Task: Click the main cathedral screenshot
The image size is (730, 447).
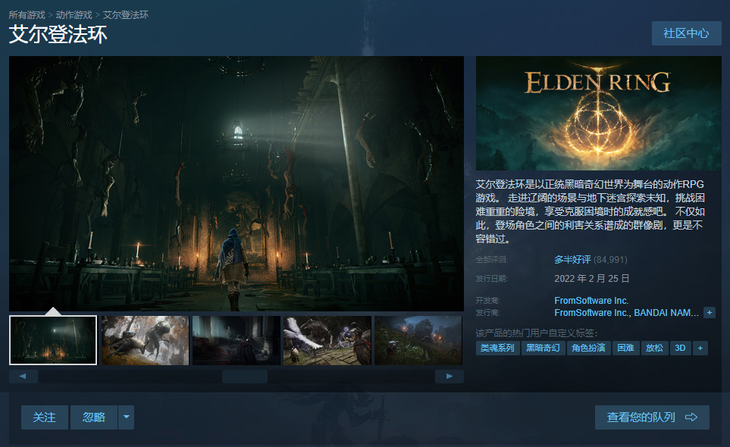Action: point(237,183)
